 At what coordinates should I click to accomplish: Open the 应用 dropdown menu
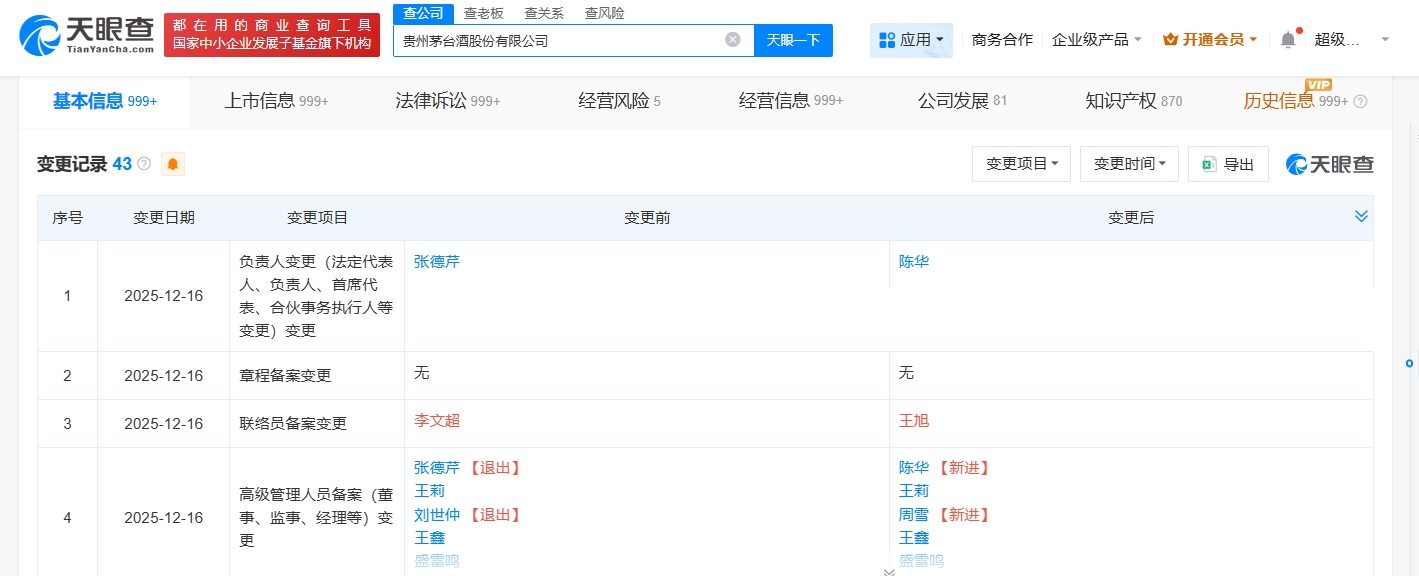click(x=911, y=40)
